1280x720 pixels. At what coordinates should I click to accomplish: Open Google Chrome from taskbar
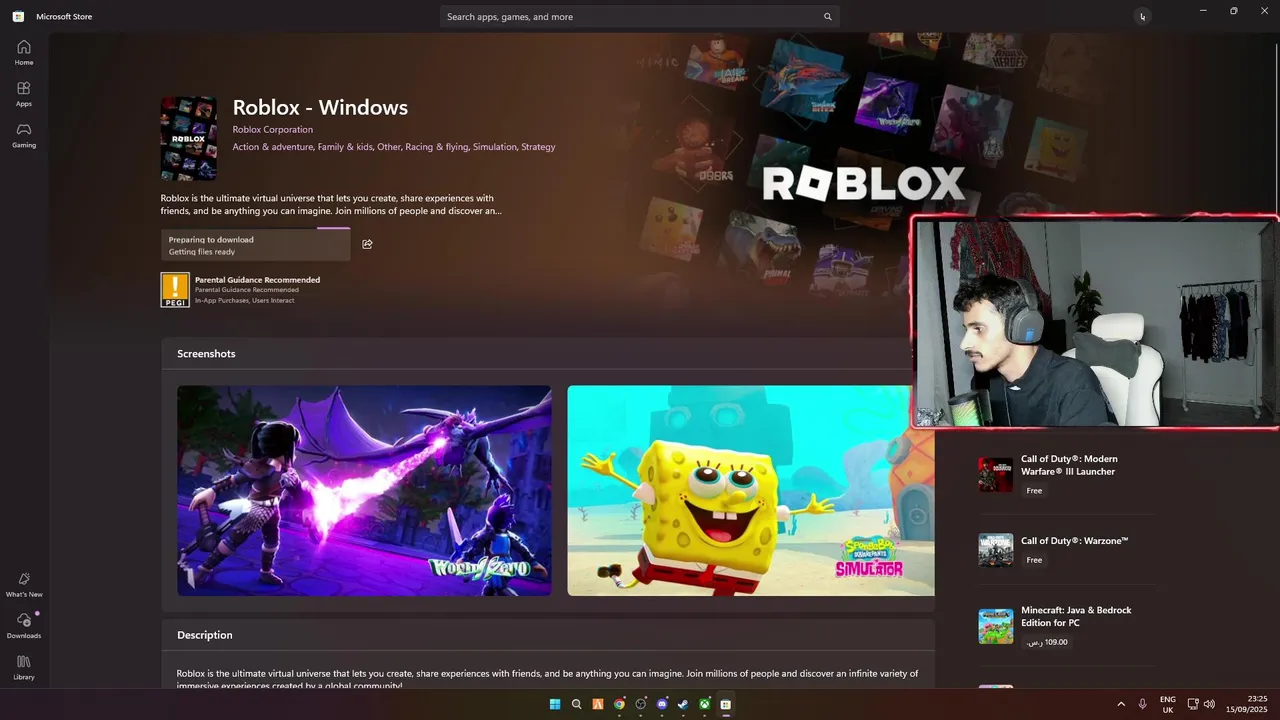pos(619,704)
